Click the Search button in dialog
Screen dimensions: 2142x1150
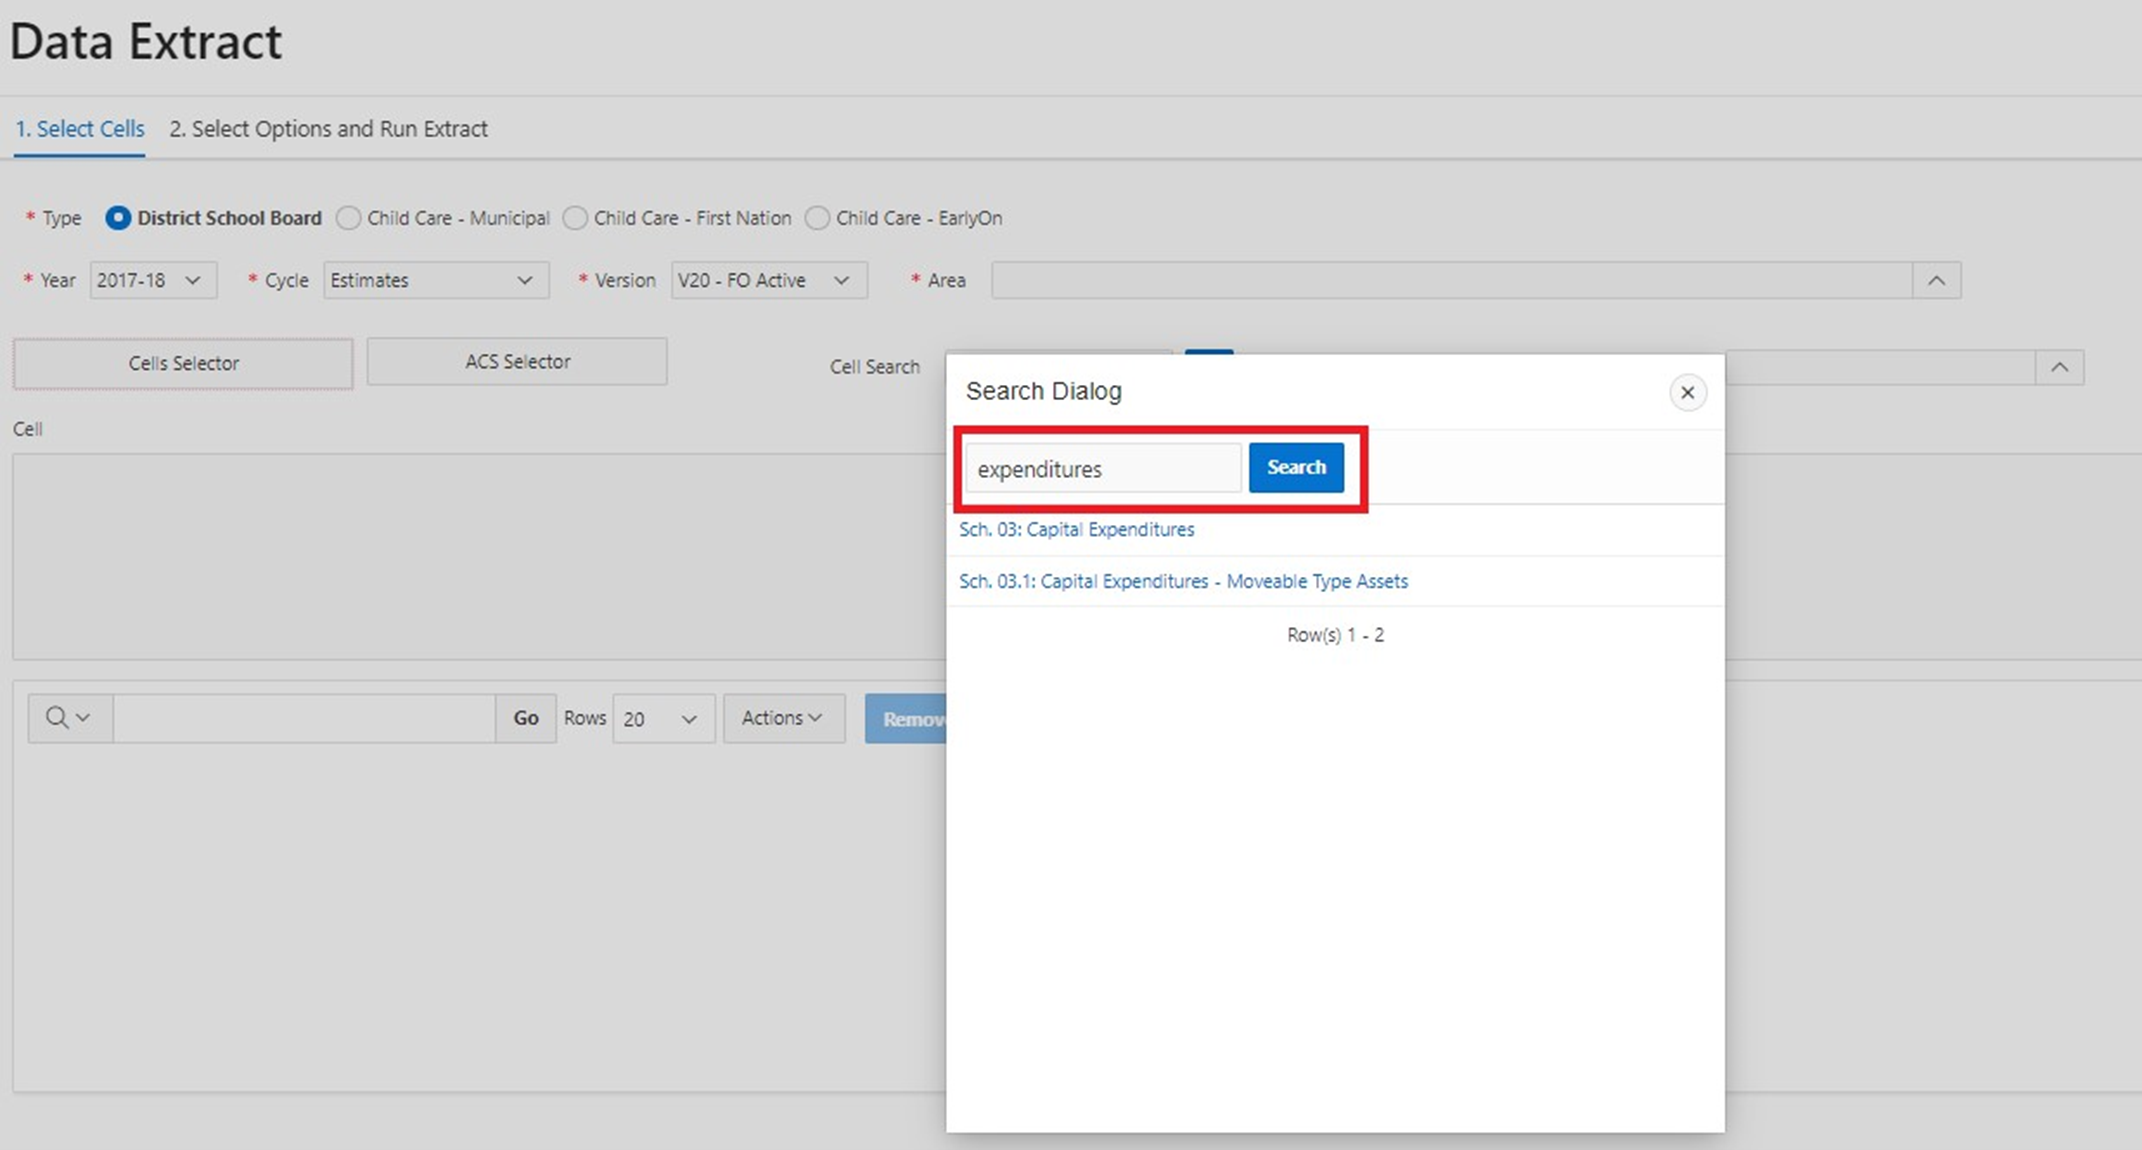coord(1292,466)
